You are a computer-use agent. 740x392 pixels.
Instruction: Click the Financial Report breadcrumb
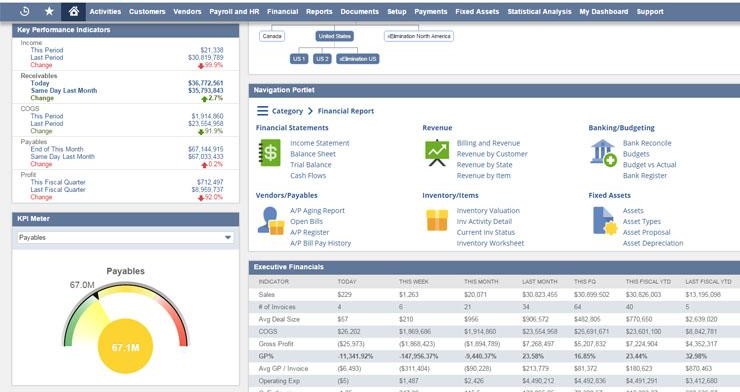pos(345,111)
